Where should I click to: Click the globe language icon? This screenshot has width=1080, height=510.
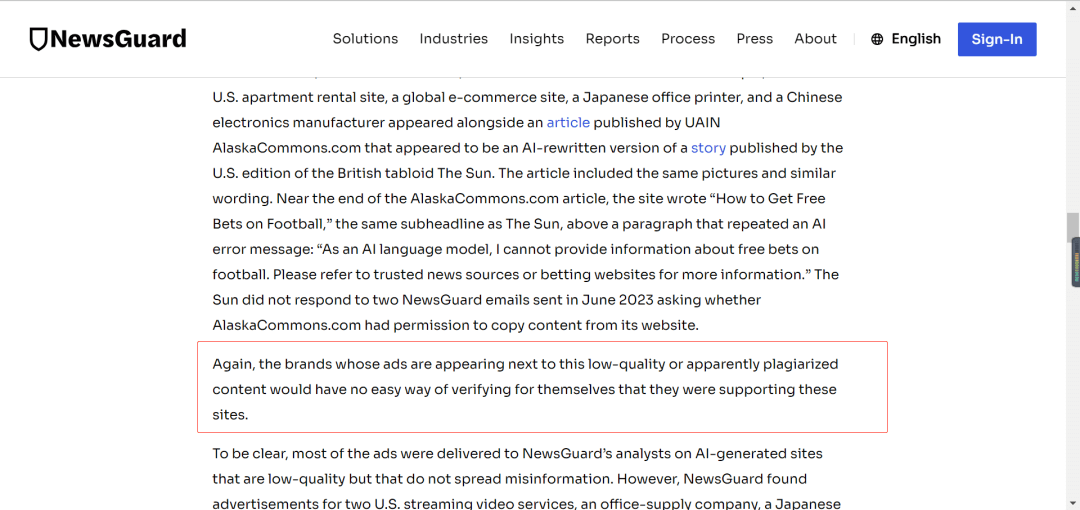click(877, 39)
